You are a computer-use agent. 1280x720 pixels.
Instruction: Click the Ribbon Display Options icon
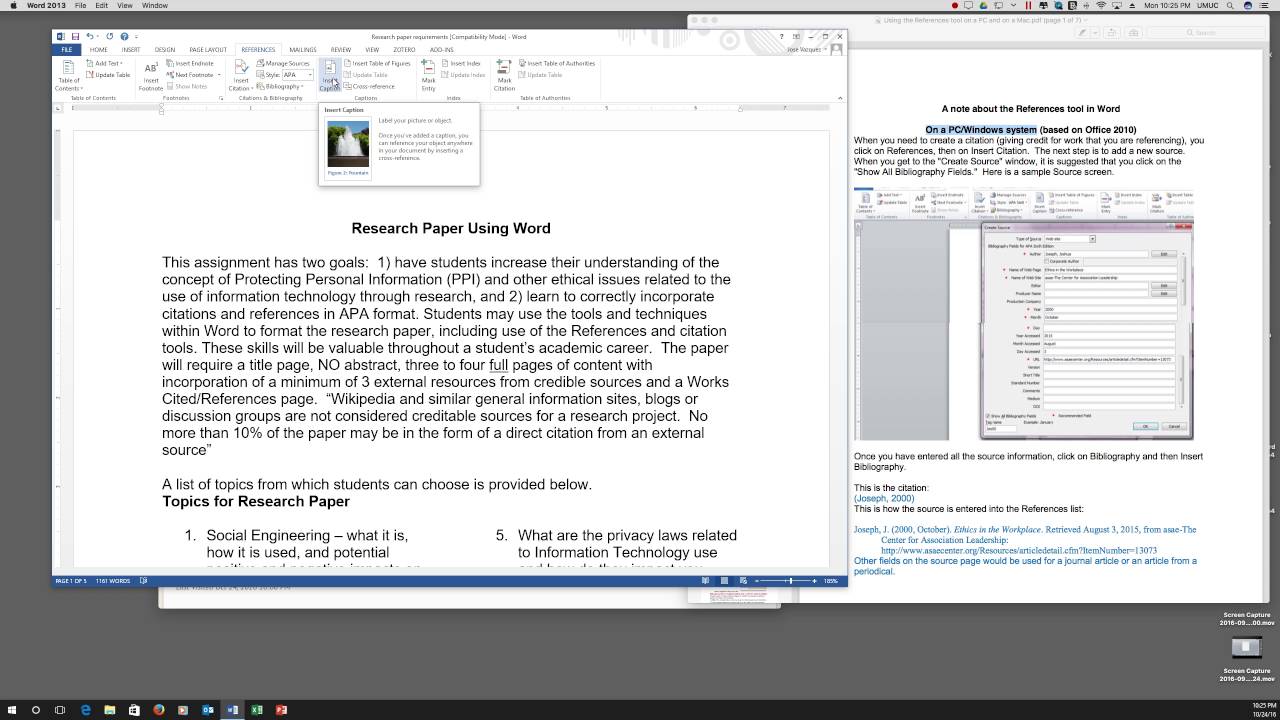pos(796,36)
